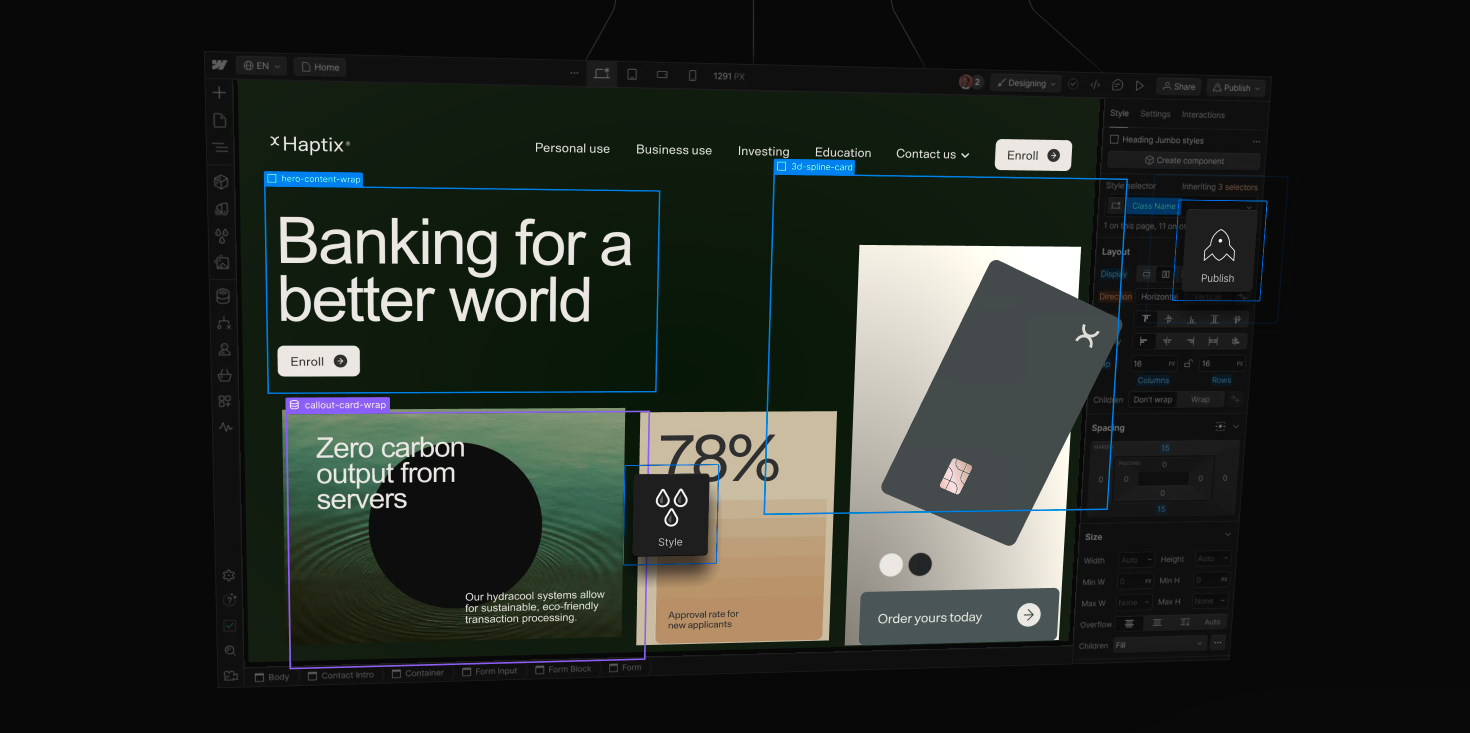Click the Share button

(1178, 87)
